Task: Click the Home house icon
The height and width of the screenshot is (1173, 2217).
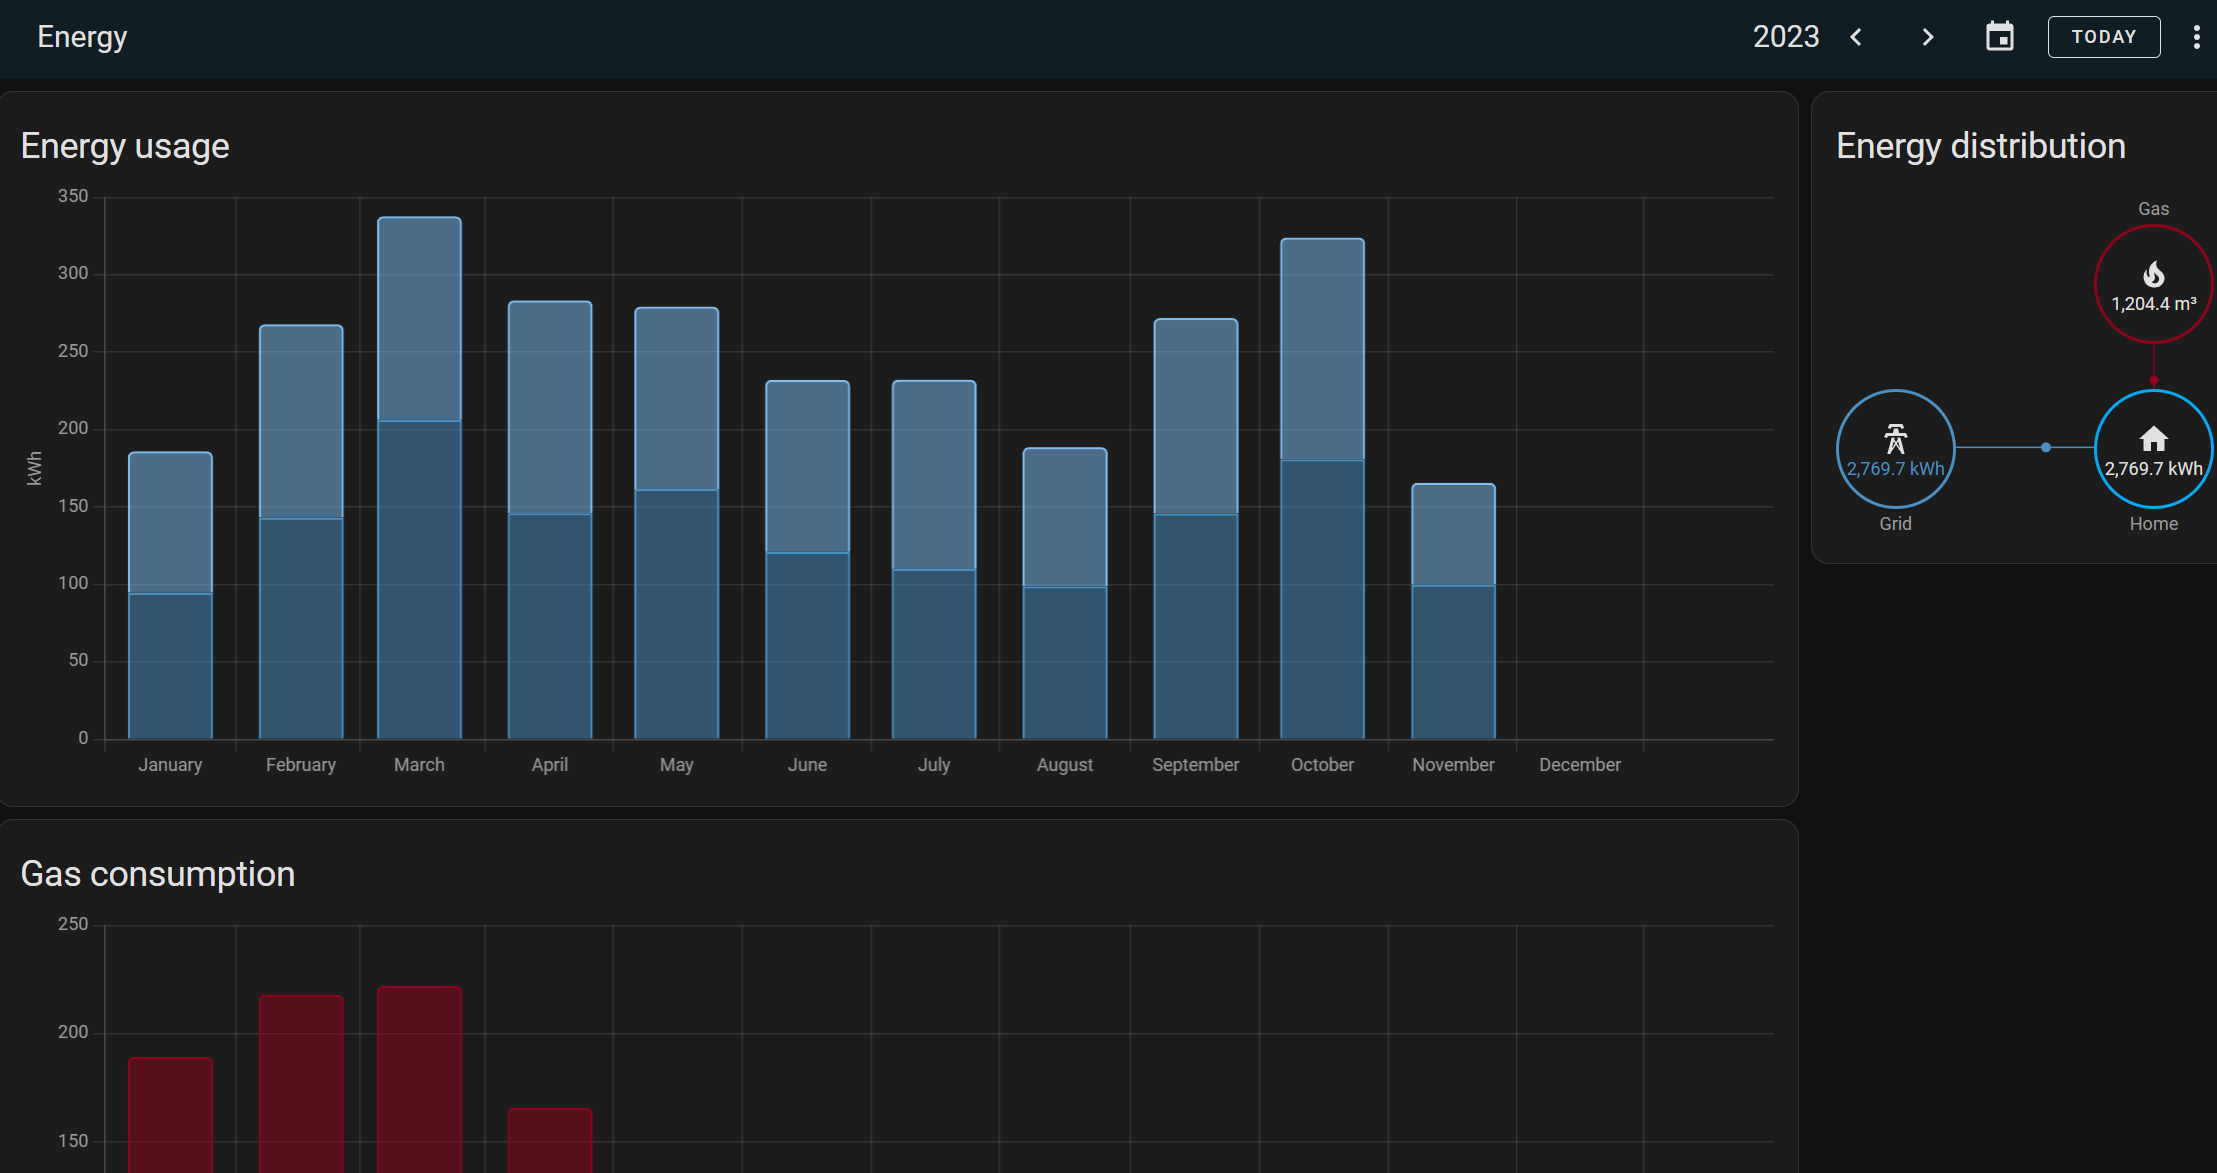Action: click(x=2153, y=438)
